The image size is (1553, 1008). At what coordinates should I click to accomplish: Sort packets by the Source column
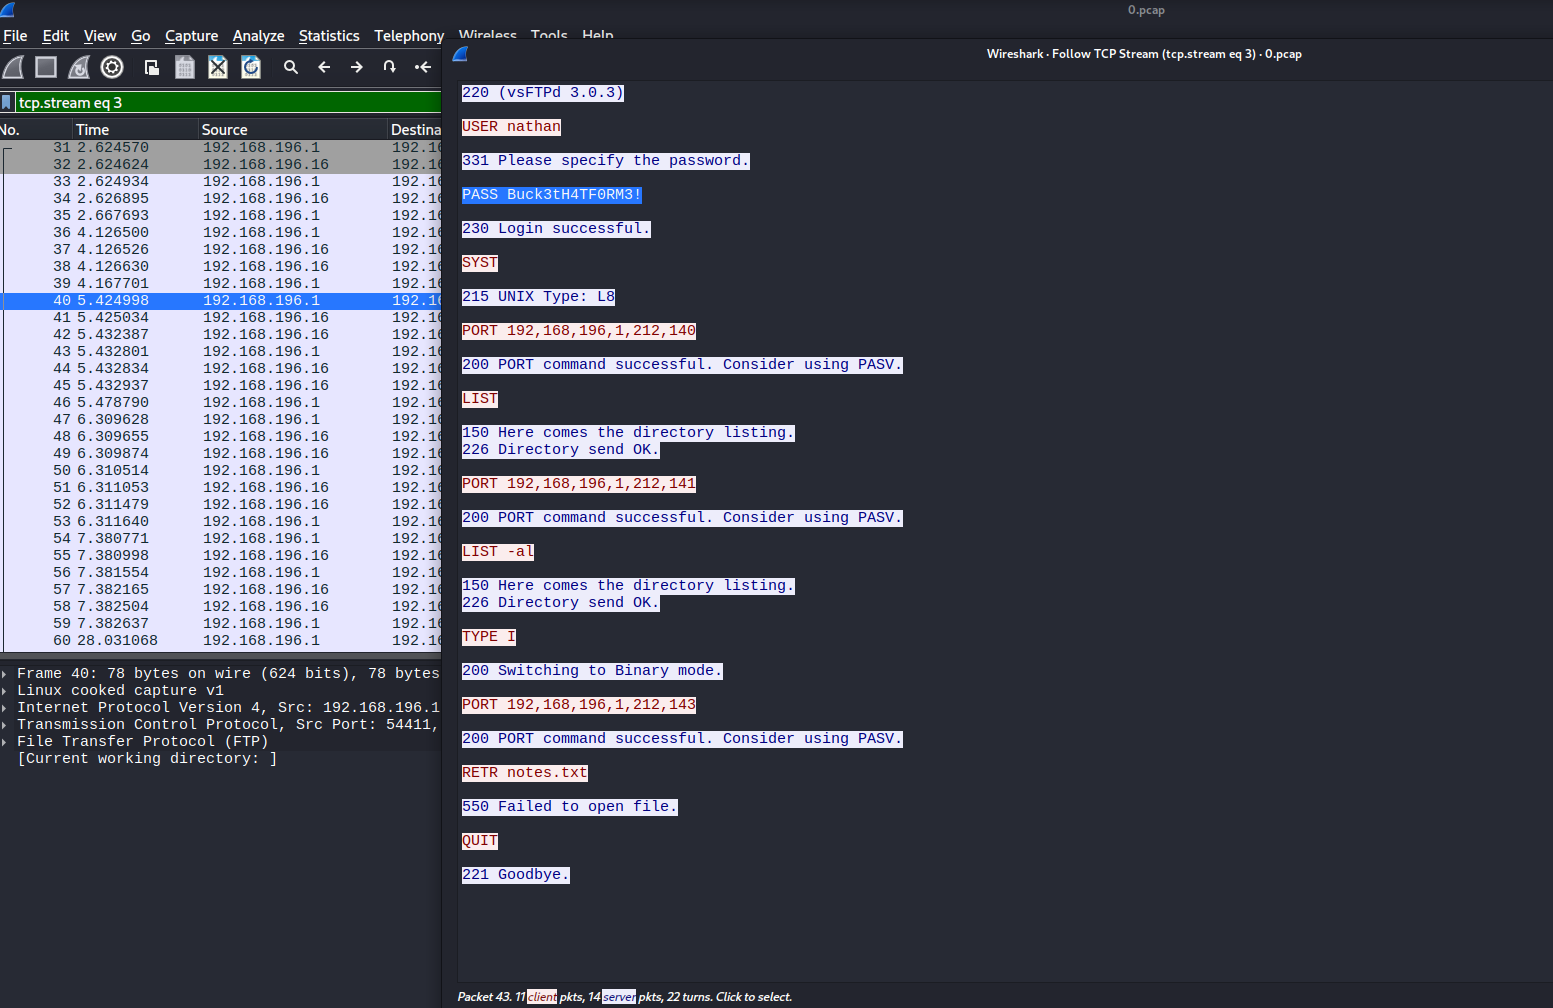point(224,129)
